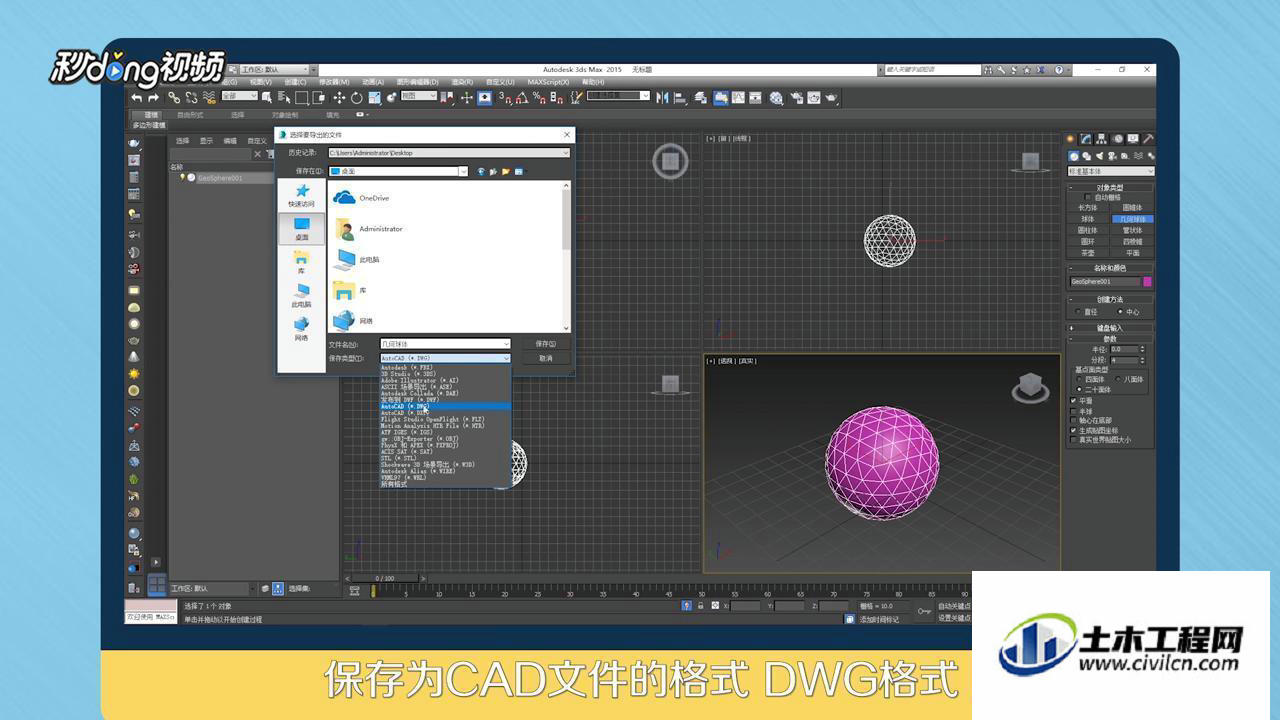
Task: Open the workspace (工作区) dropdown in title bar
Action: 273,70
